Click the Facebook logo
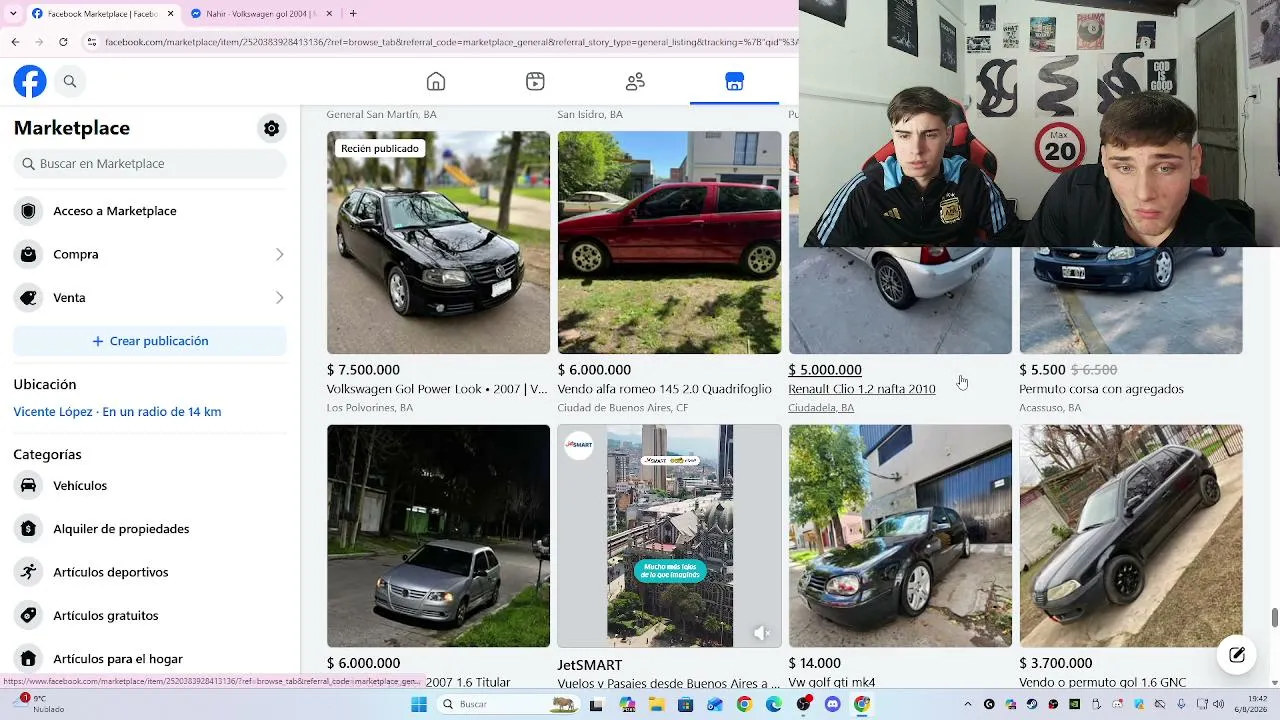 [x=30, y=81]
